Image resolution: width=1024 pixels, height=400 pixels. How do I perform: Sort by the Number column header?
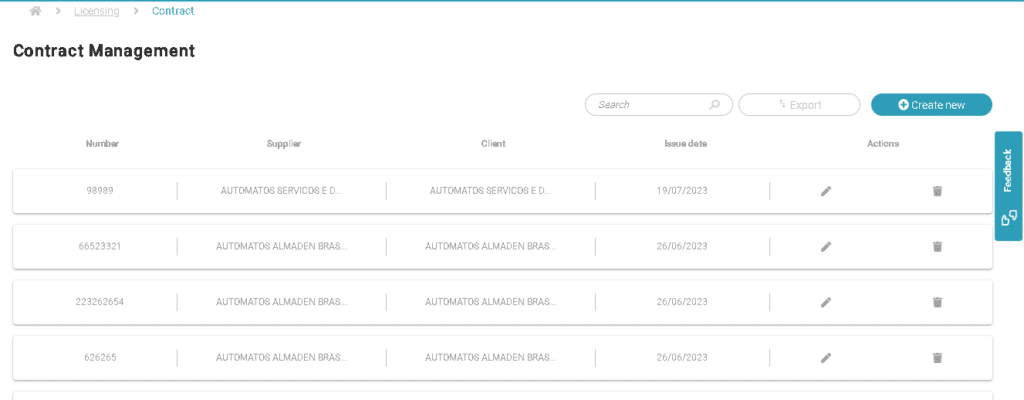point(102,144)
